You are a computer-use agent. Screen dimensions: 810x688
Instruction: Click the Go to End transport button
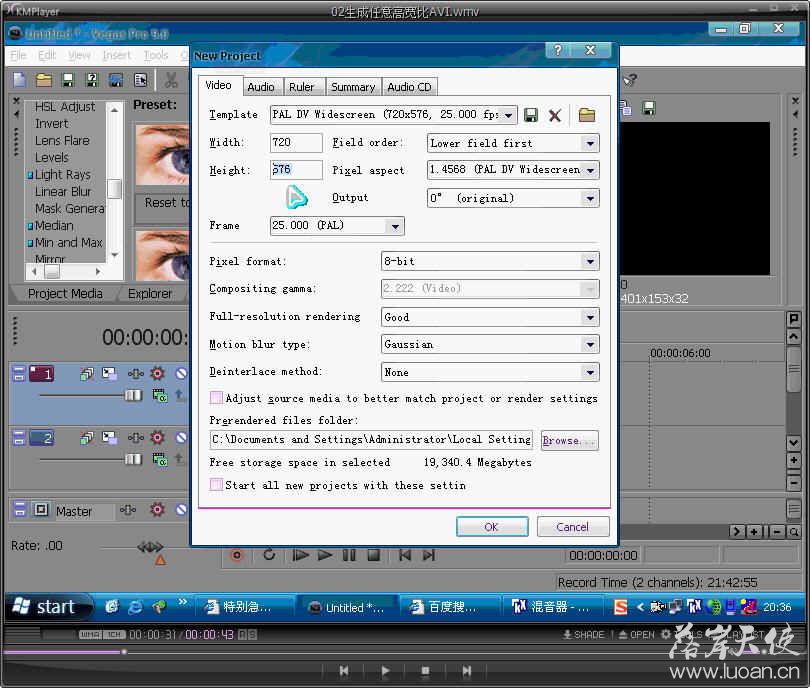(429, 555)
